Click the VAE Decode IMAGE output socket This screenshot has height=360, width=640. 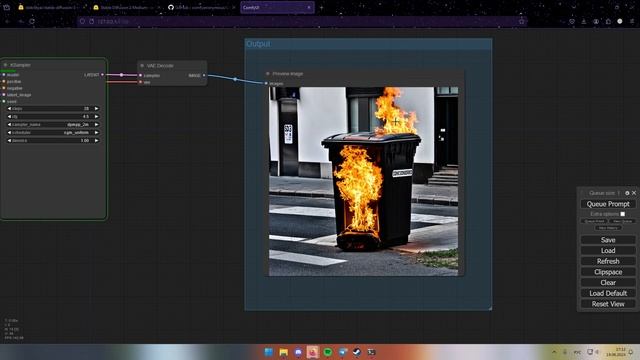[x=204, y=76]
